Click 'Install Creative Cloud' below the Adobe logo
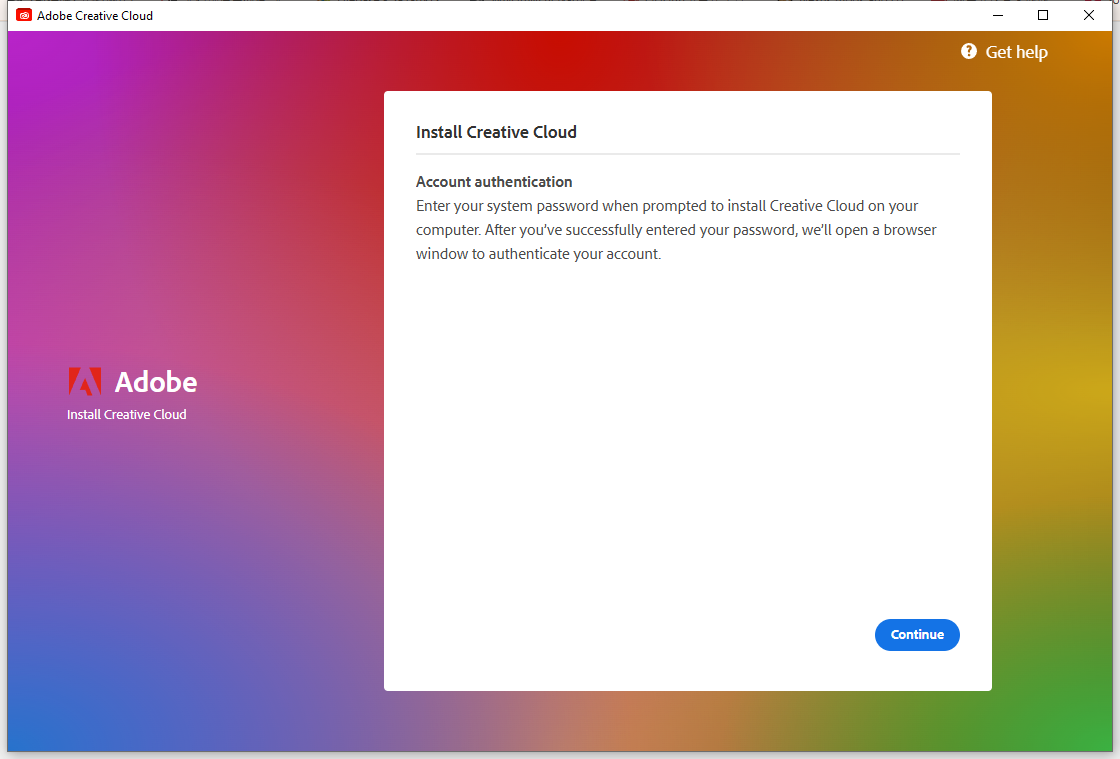This screenshot has height=759, width=1120. [x=128, y=414]
